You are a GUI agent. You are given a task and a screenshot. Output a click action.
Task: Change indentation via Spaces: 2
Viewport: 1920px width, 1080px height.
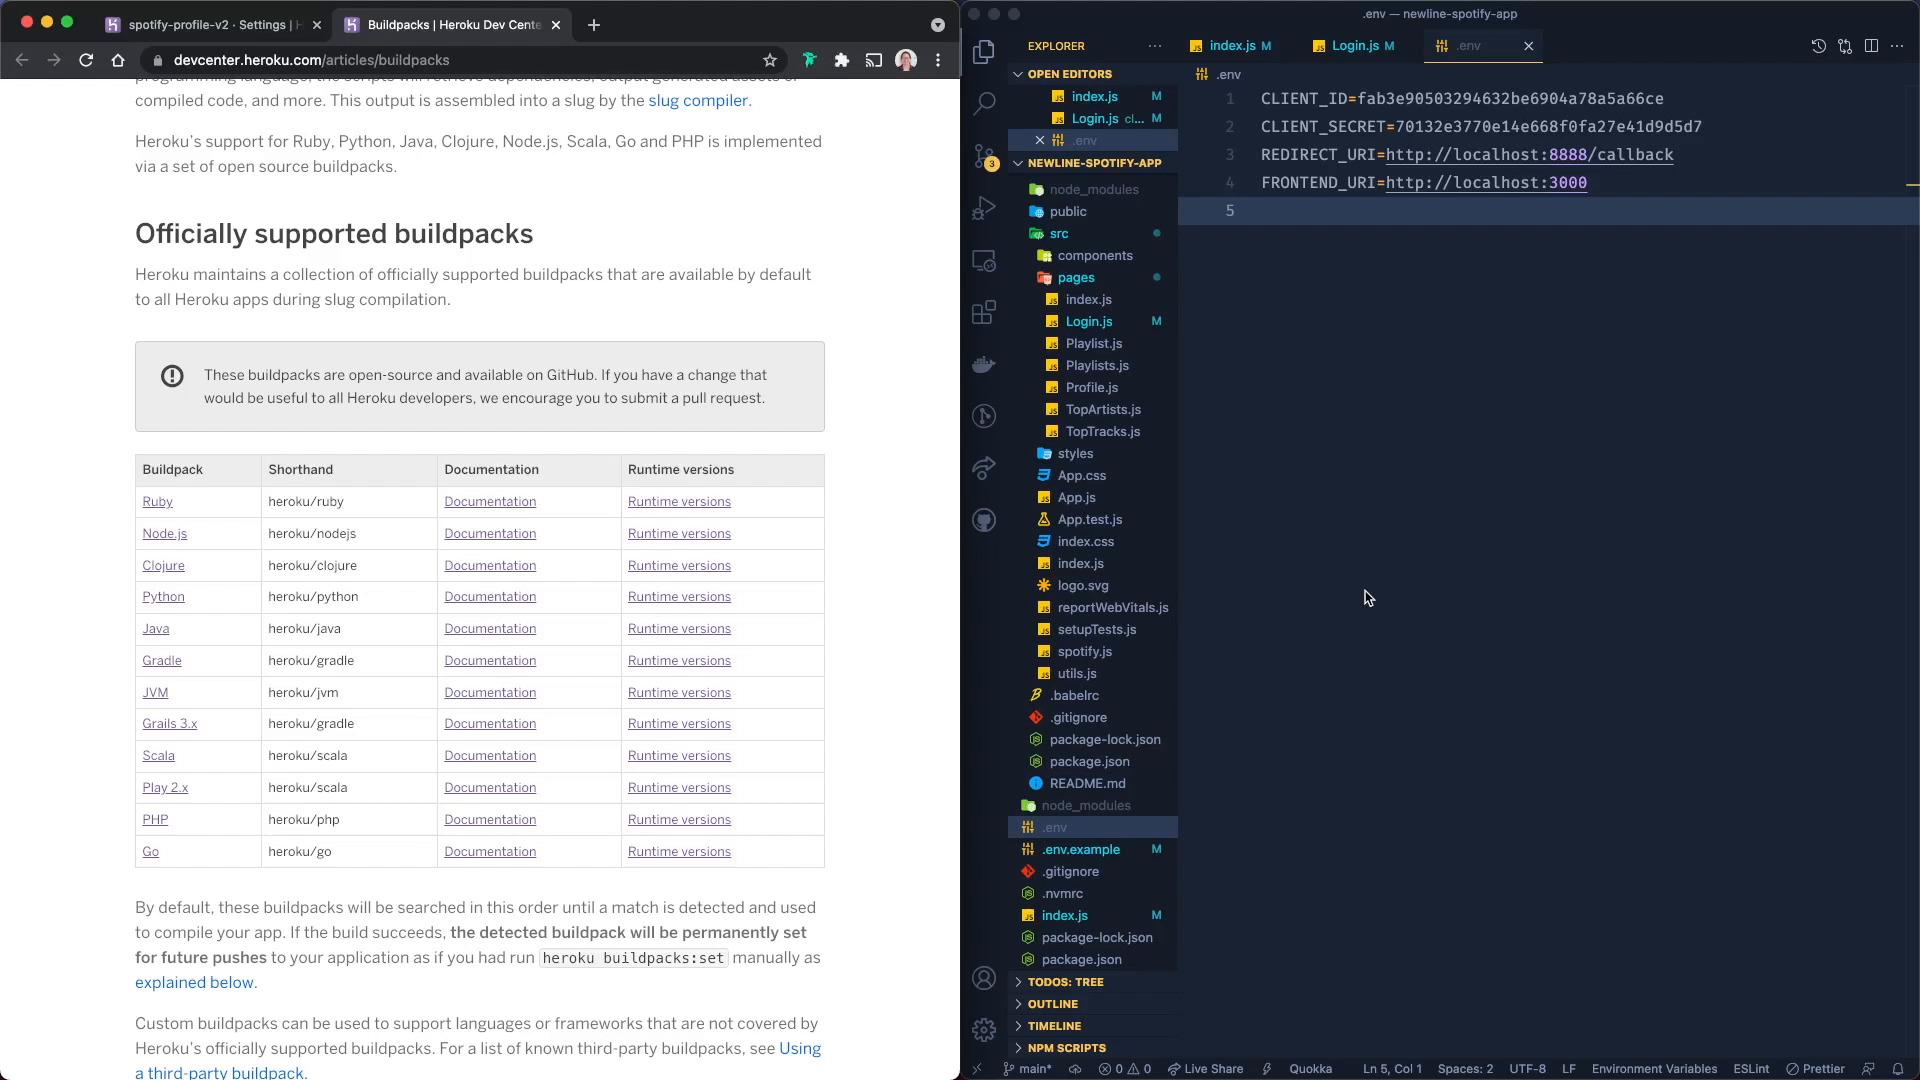pos(1465,1069)
